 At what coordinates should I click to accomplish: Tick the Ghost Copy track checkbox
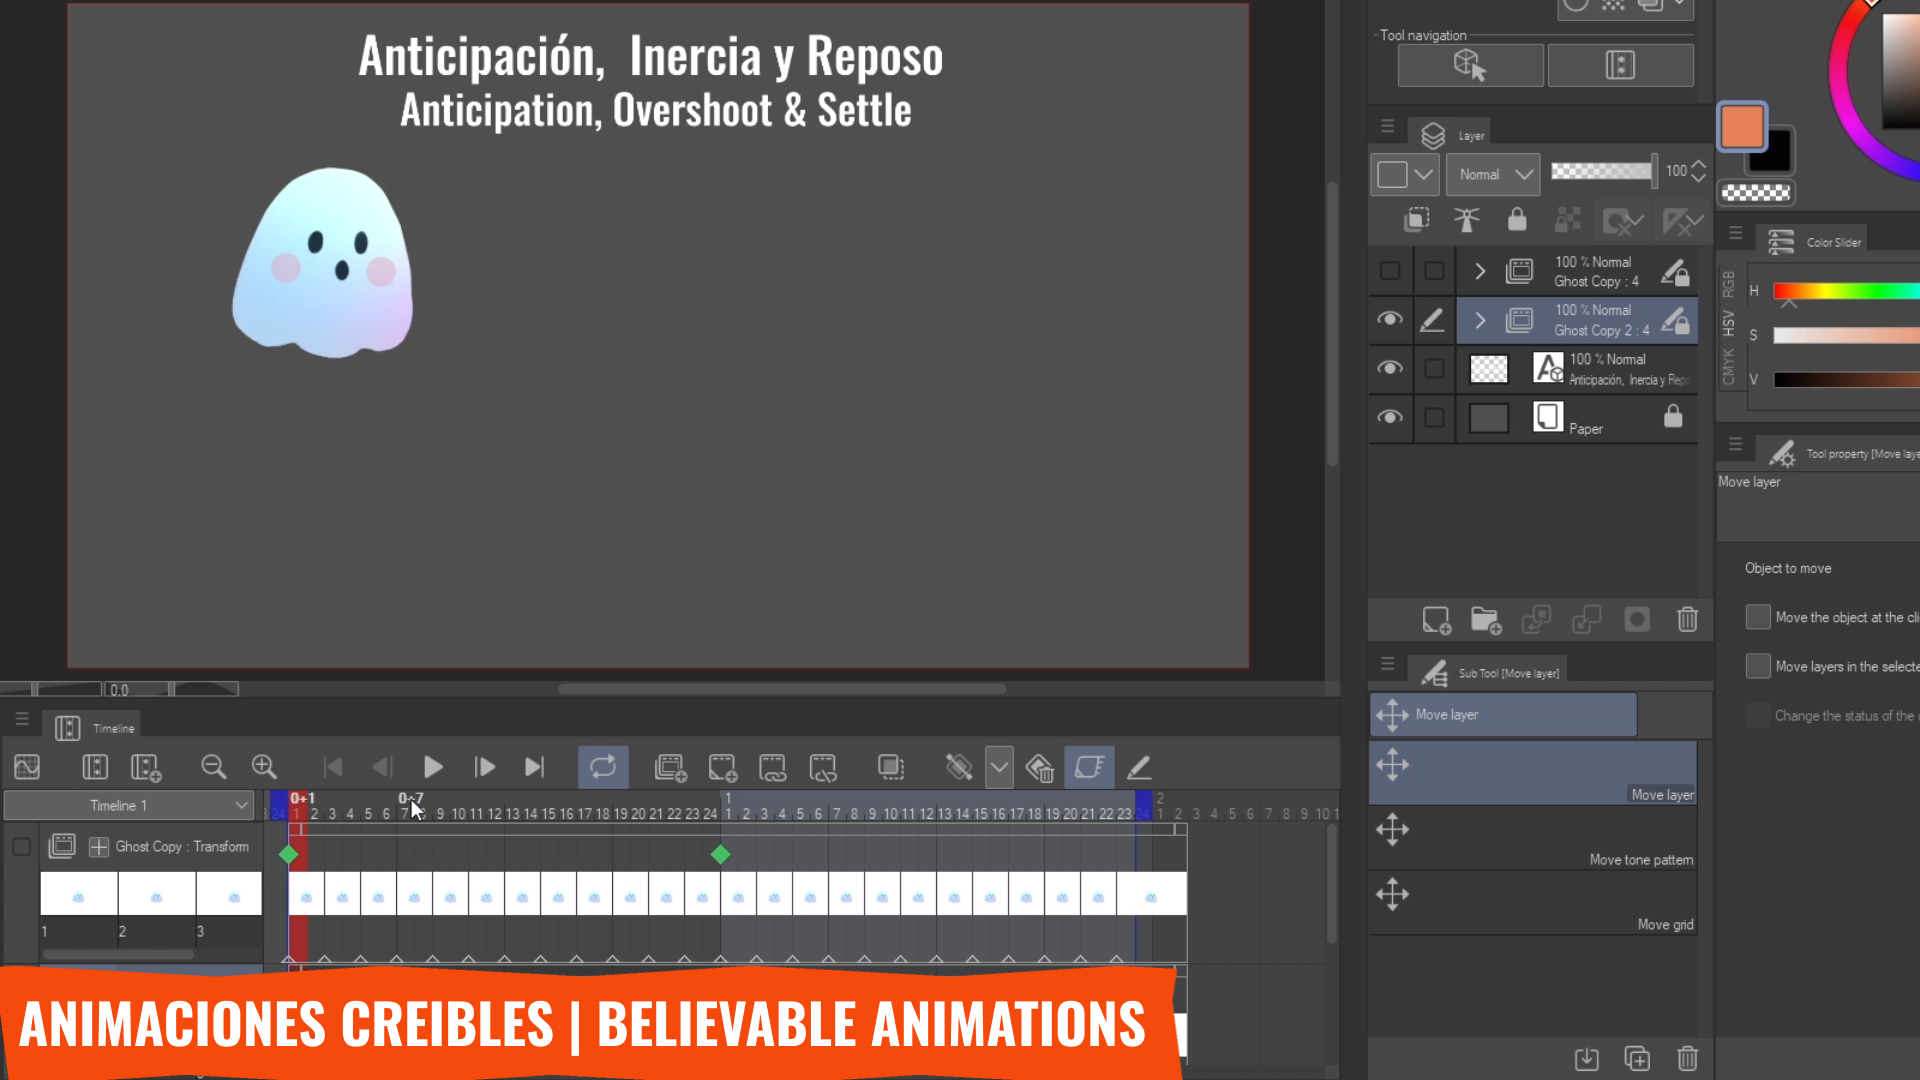coord(21,847)
